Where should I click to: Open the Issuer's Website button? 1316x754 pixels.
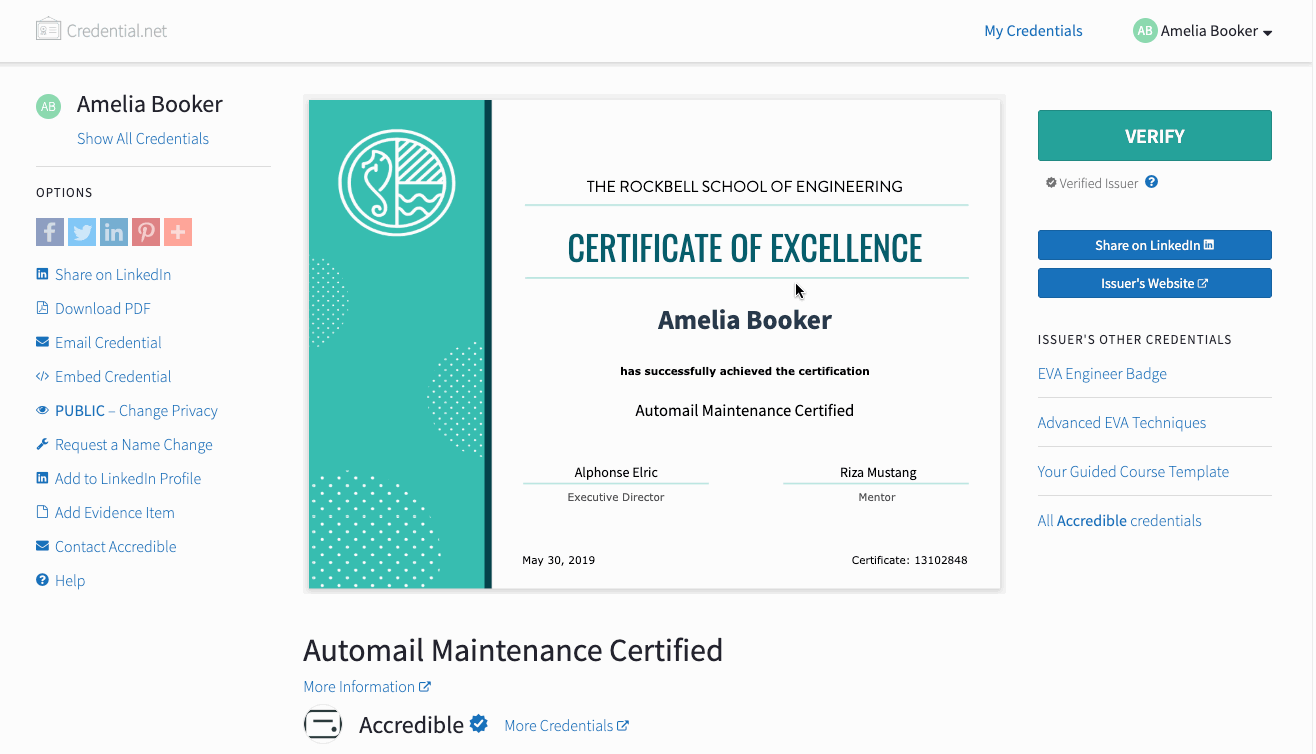1154,283
